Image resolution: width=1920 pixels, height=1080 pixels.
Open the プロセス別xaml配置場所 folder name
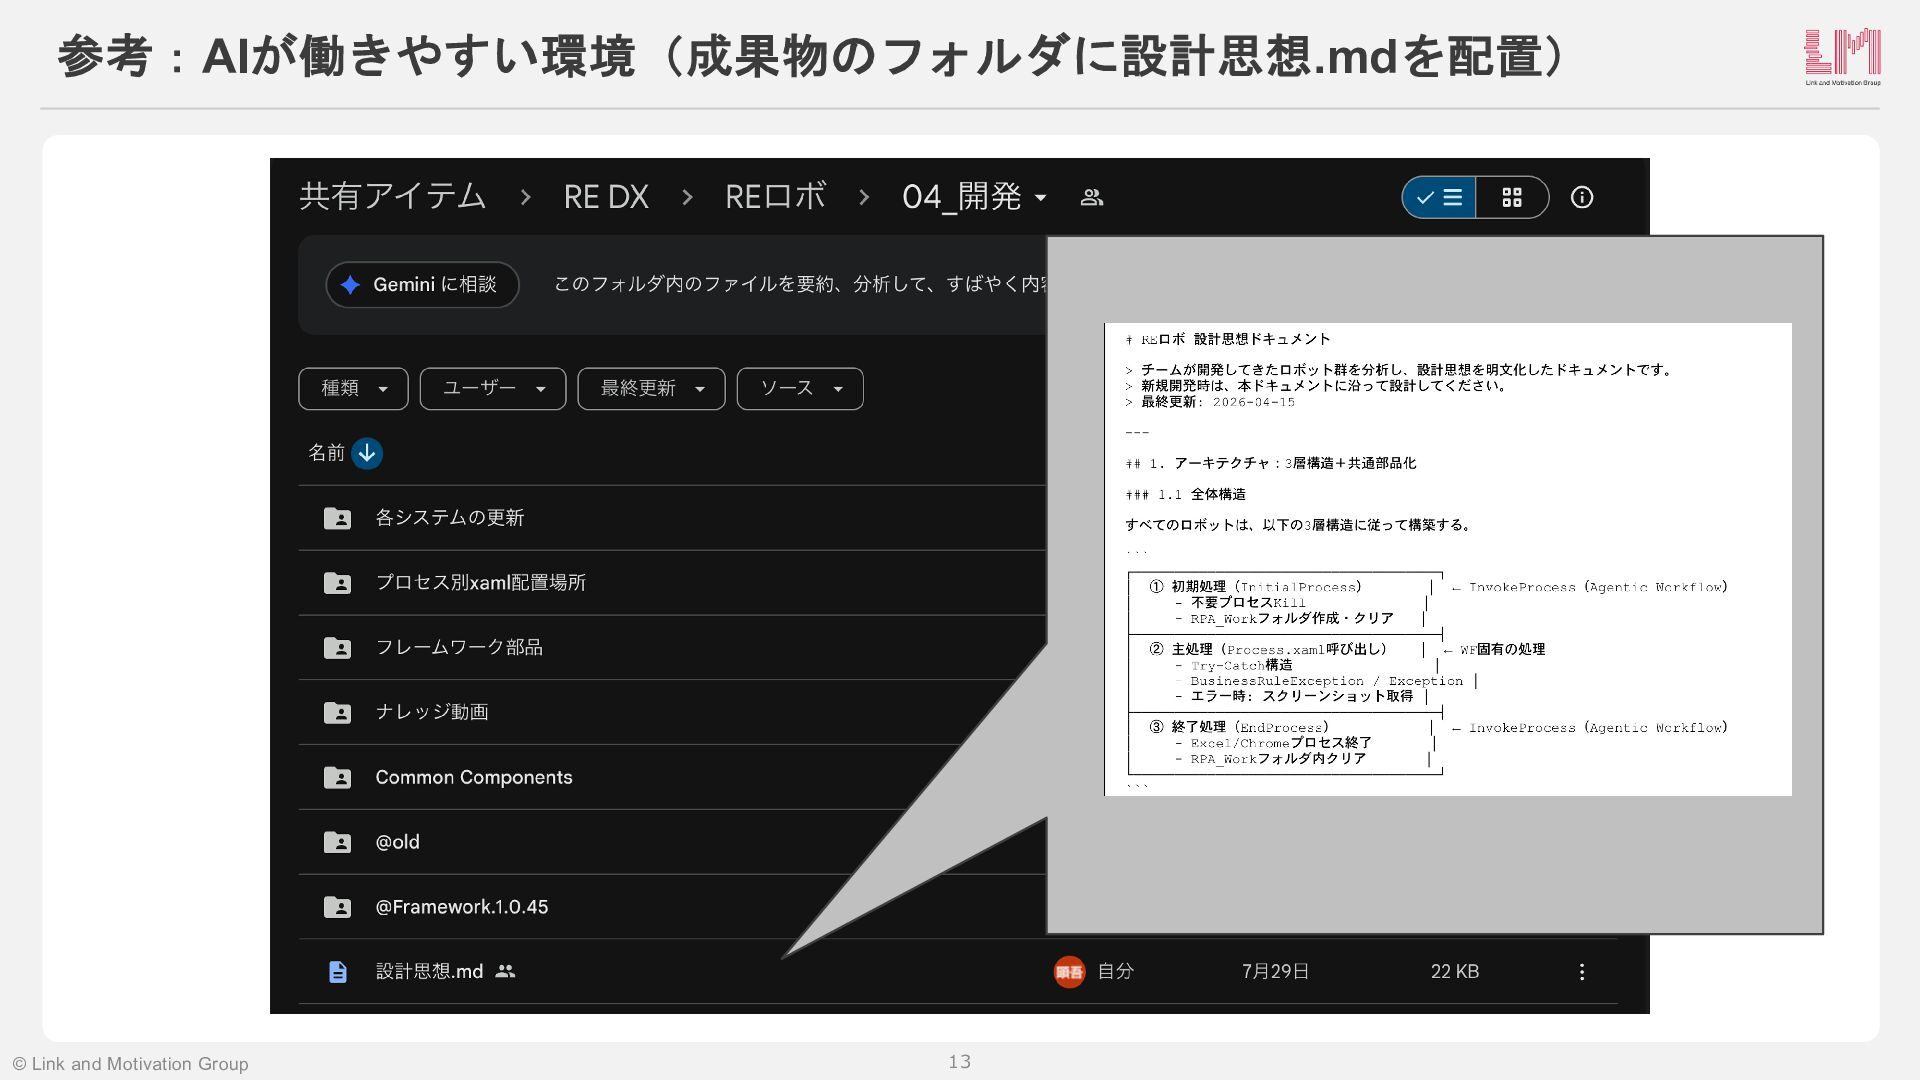click(x=481, y=583)
